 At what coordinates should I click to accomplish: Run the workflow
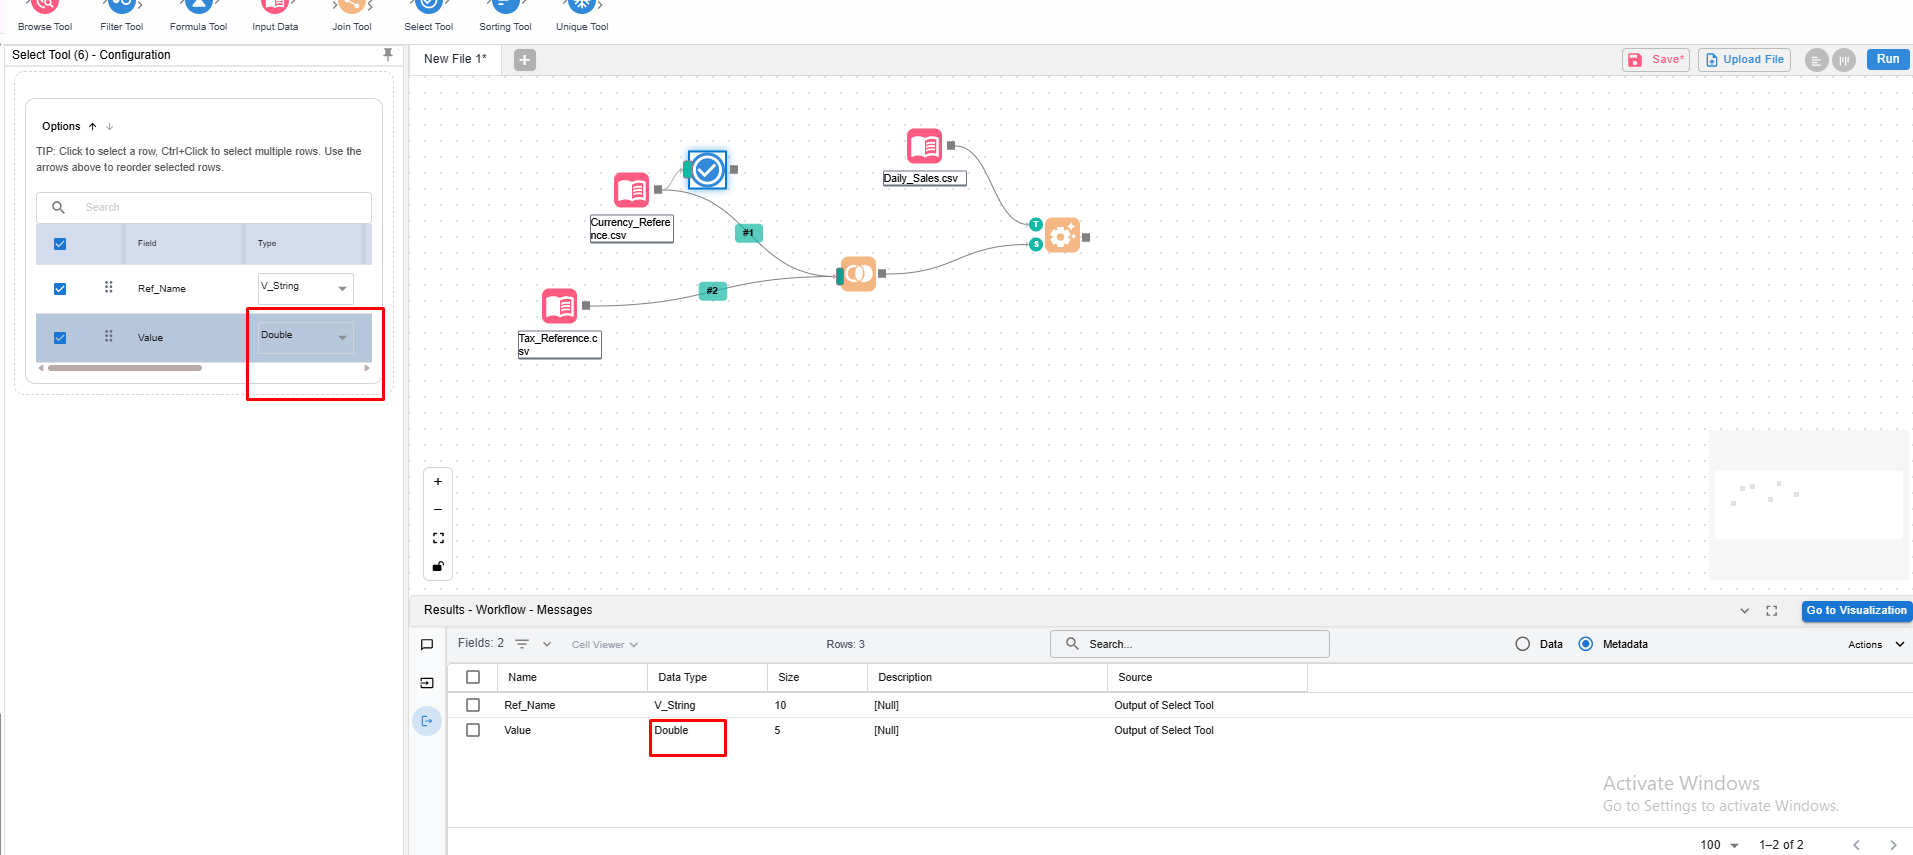coord(1887,59)
